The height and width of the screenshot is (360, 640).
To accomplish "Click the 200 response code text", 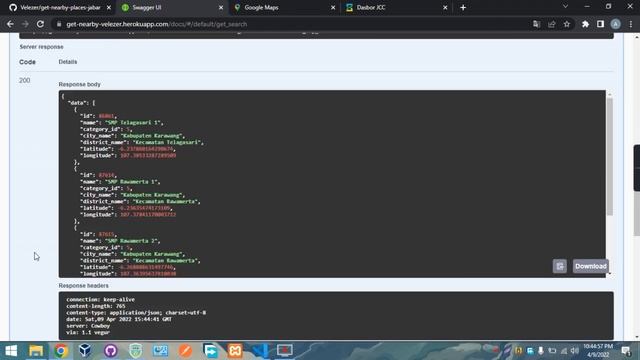I will tap(24, 80).
